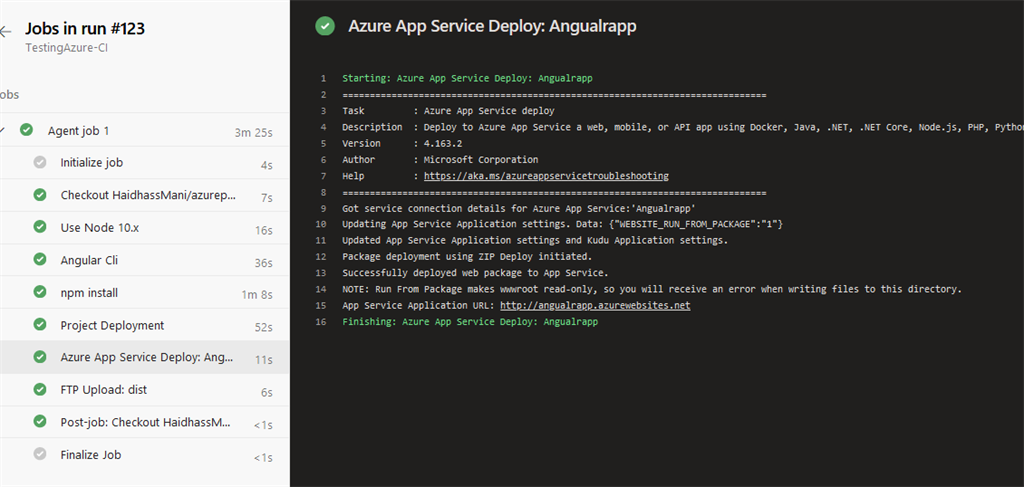The image size is (1024, 487).
Task: Click the Angular Cli green check icon
Action: click(x=40, y=260)
